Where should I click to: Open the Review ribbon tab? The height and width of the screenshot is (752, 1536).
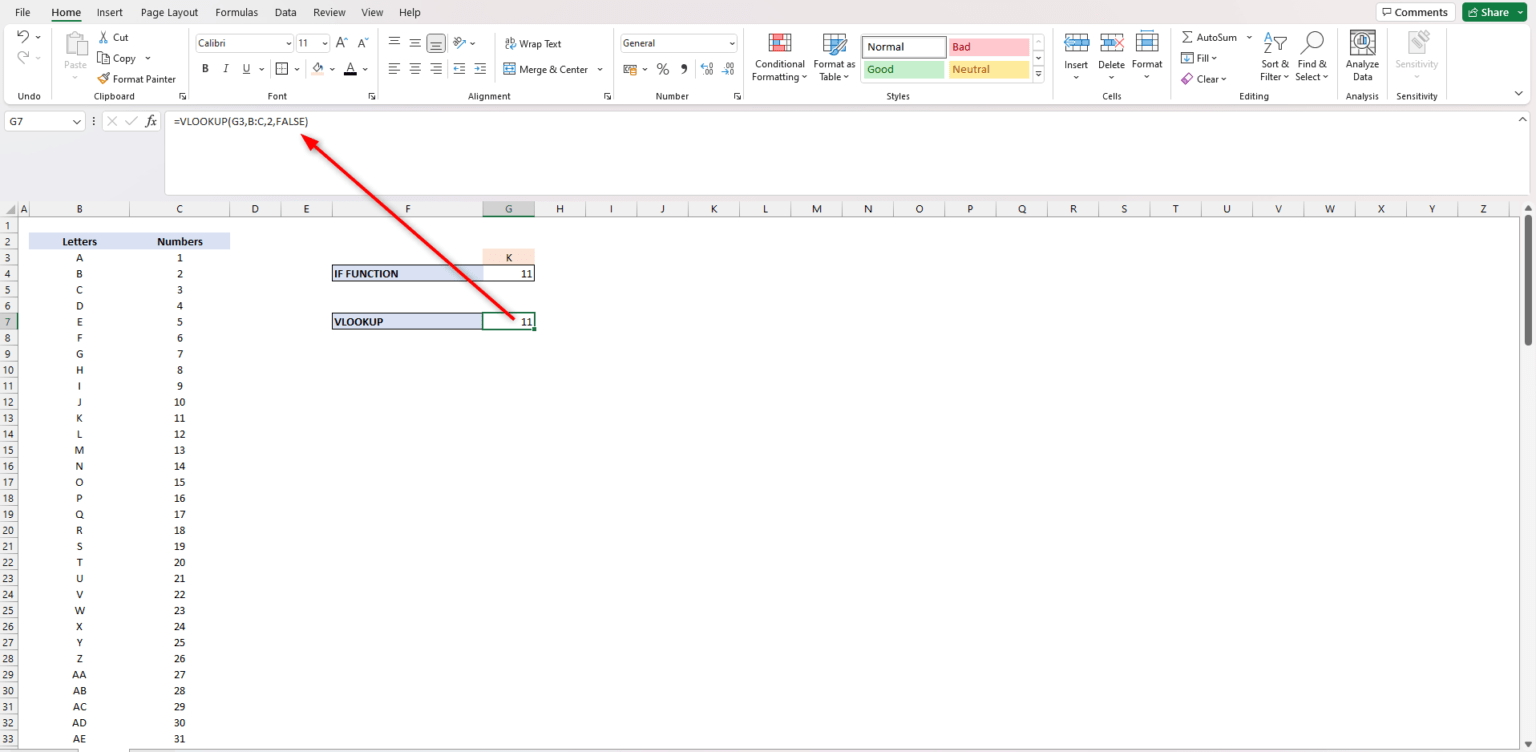(x=329, y=12)
